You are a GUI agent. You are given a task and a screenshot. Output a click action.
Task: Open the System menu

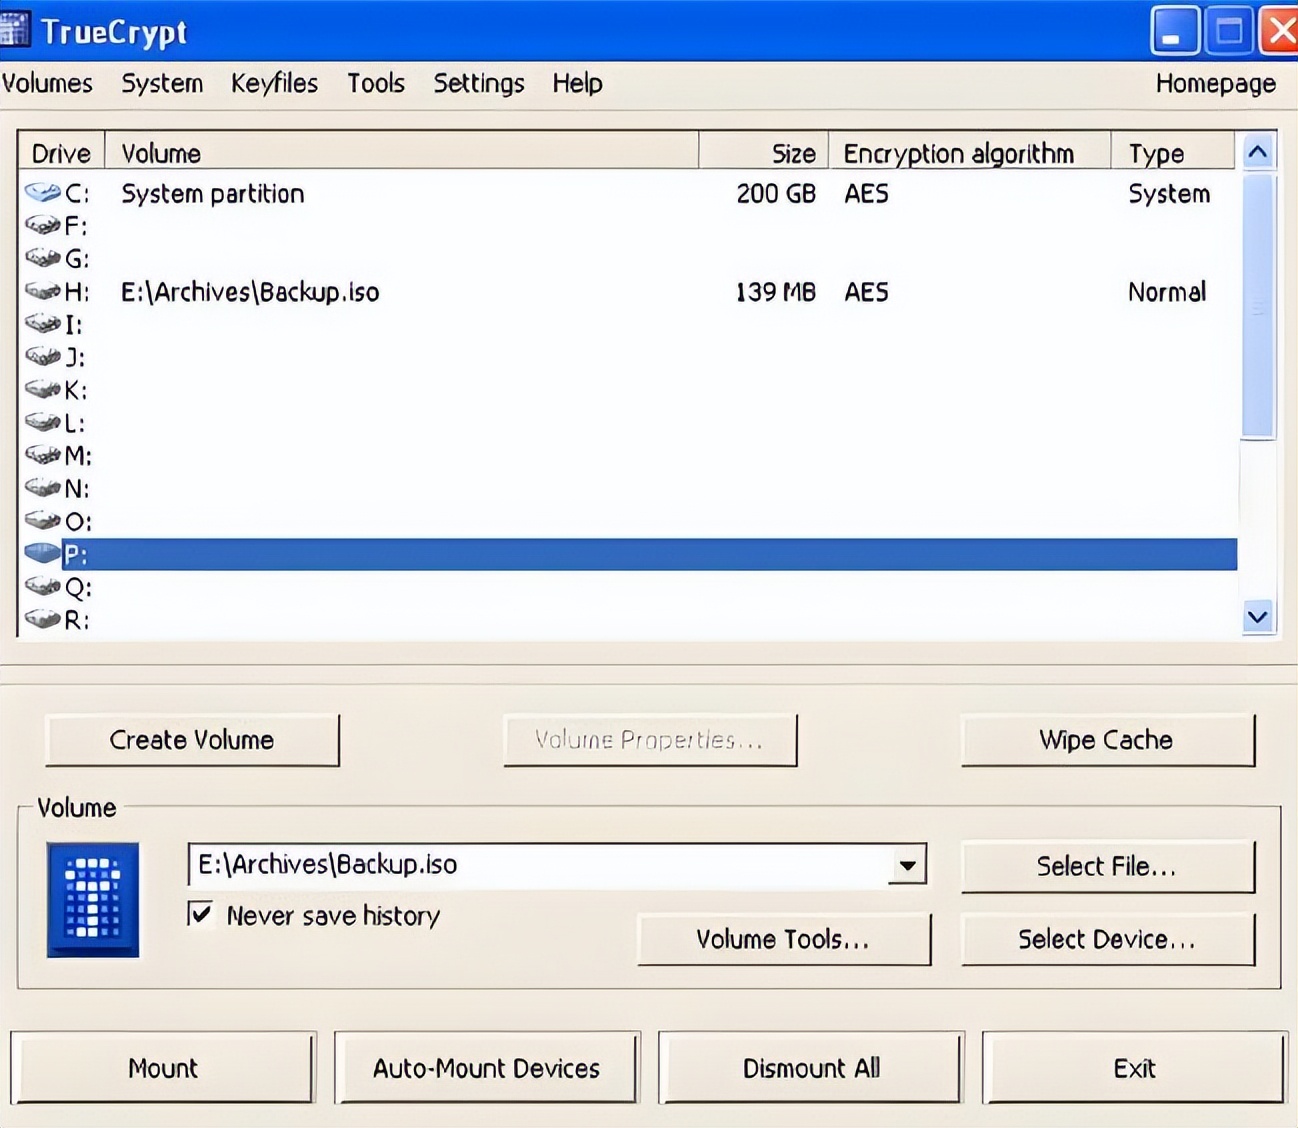pos(162,83)
